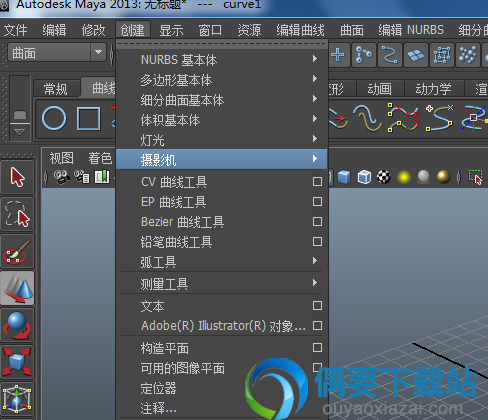Click the curve S-shaped status icon
The height and width of the screenshot is (420, 488).
(x=389, y=55)
